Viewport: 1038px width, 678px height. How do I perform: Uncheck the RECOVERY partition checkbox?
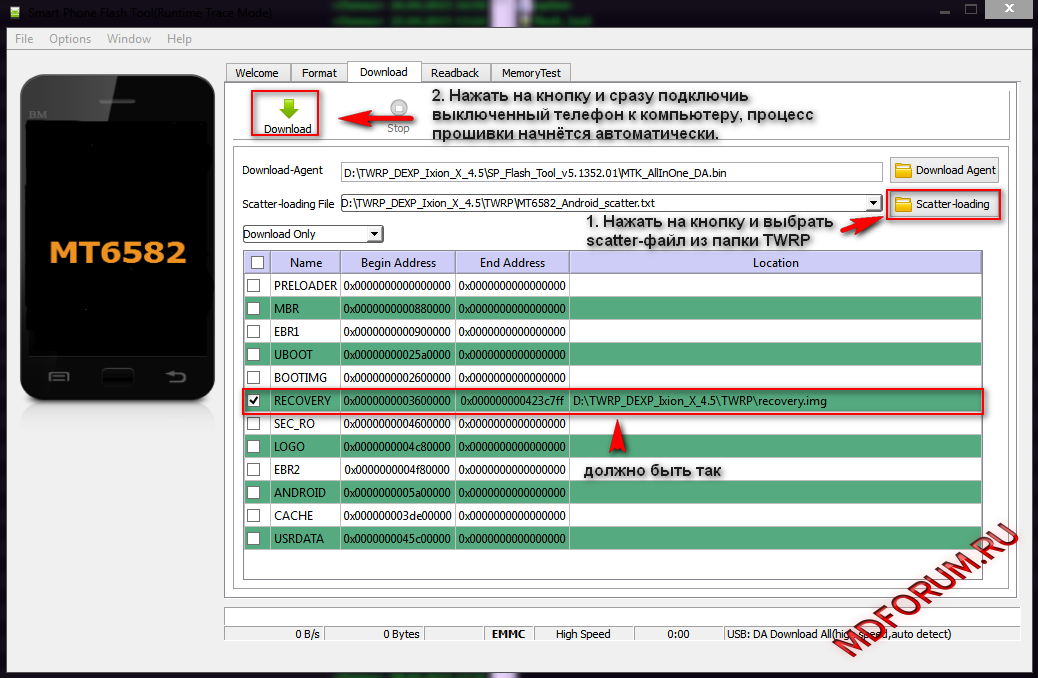pos(257,401)
